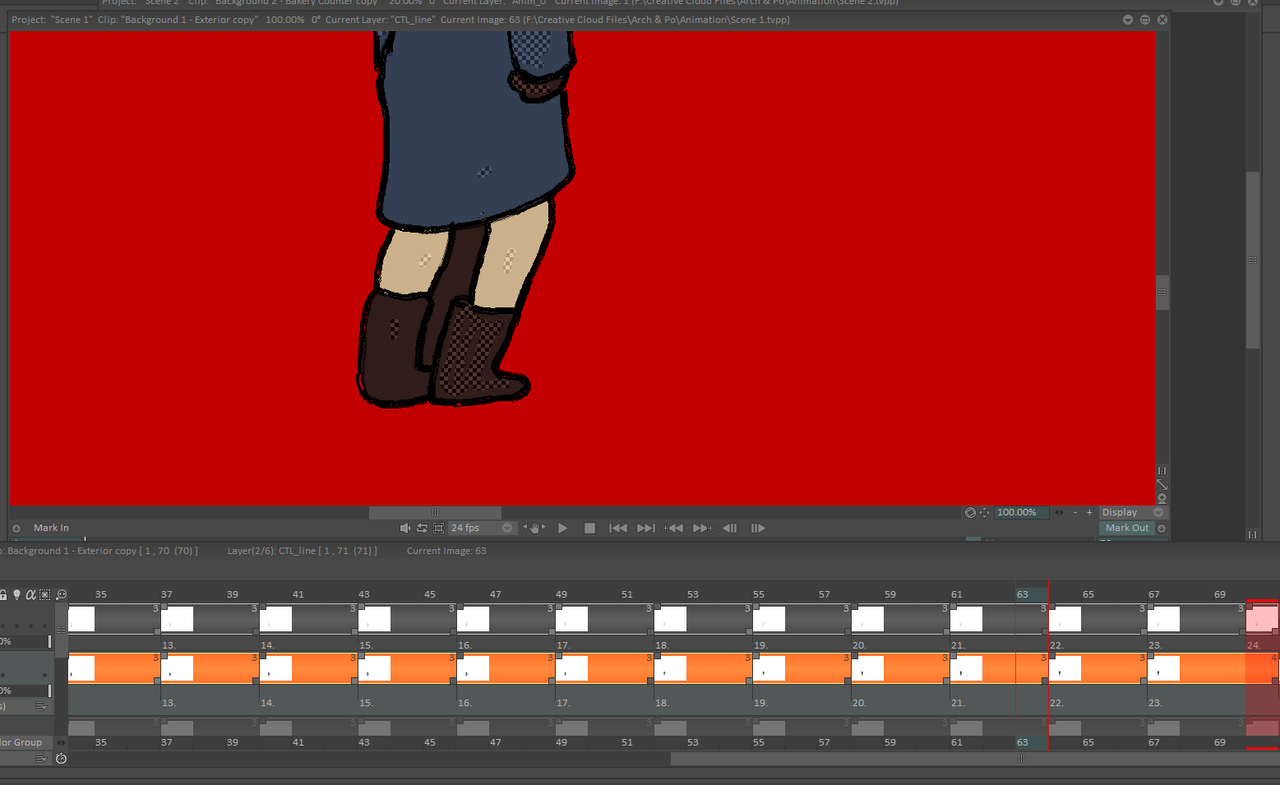This screenshot has width=1280, height=785.
Task: Click instance label 20. under orange layer
Action: tap(859, 703)
